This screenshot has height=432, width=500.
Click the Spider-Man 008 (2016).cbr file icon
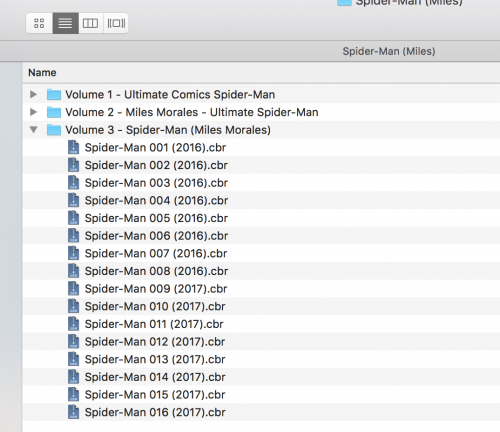[73, 271]
